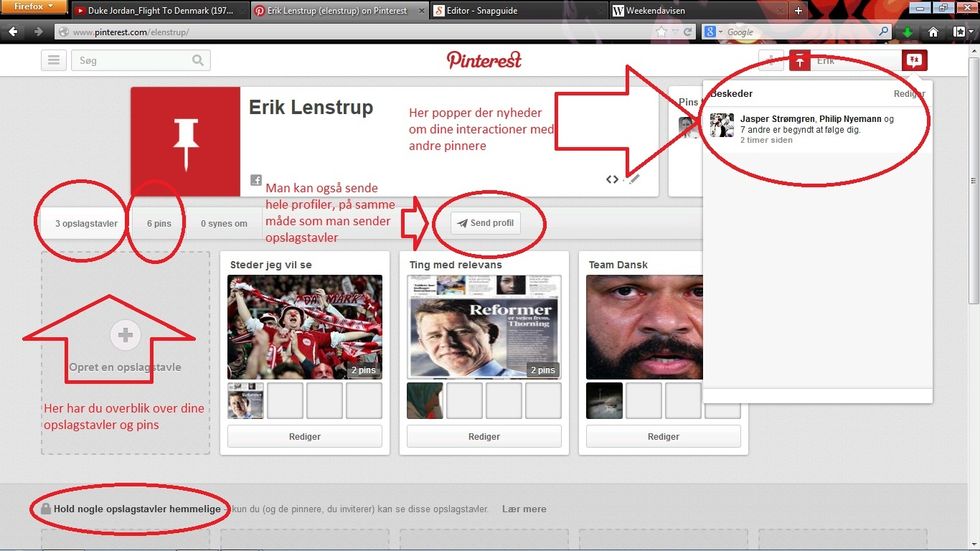Click the Lær mere link
This screenshot has width=980, height=551.
tap(524, 509)
